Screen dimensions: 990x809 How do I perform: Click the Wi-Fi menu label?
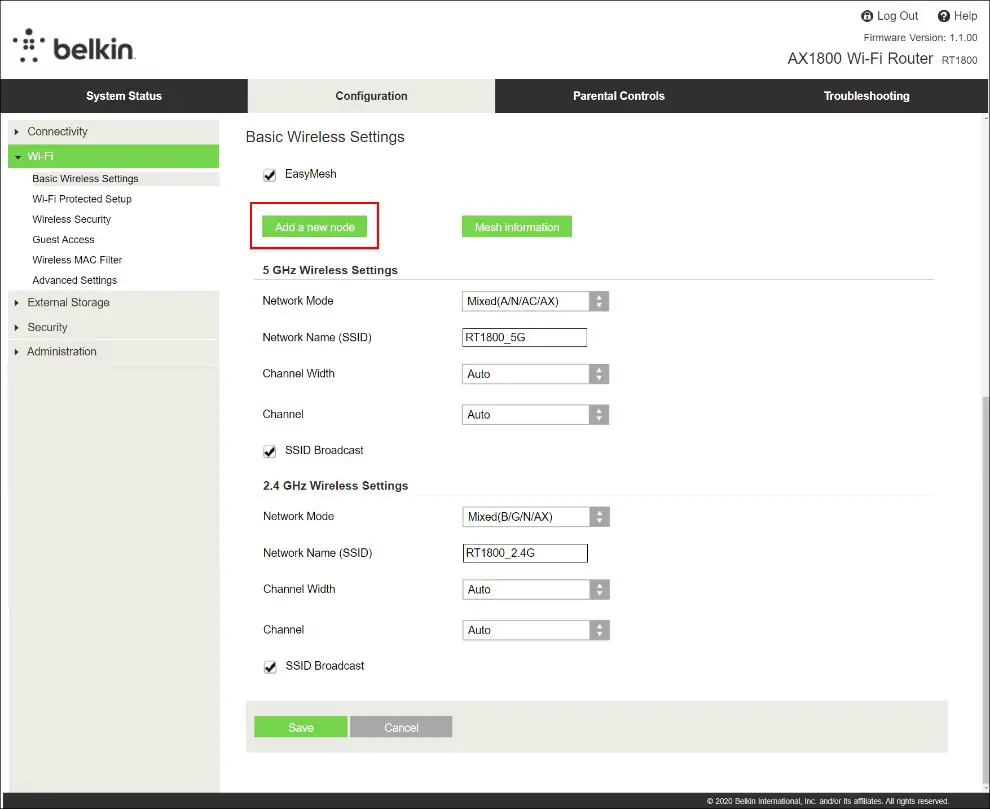click(40, 156)
